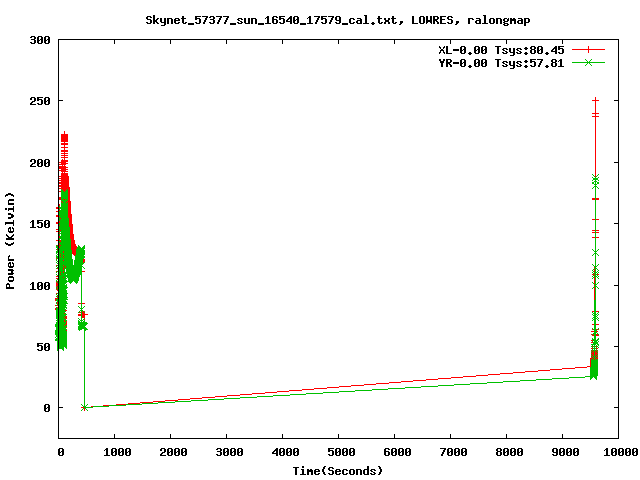The width and height of the screenshot is (640, 480).
Task: Click the x-axis value 1000
Action: (x=117, y=452)
